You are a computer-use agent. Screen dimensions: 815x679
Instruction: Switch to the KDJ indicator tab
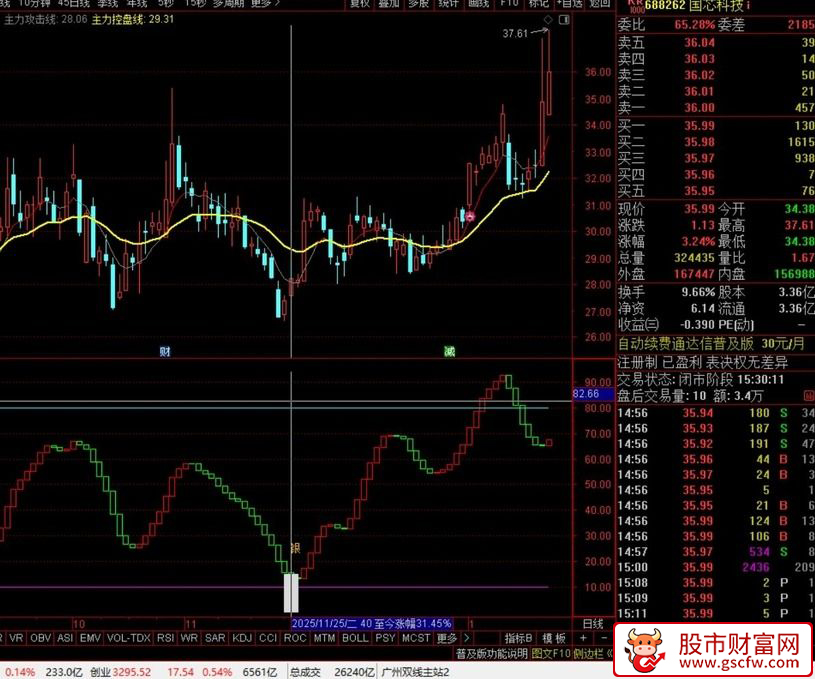pos(243,637)
